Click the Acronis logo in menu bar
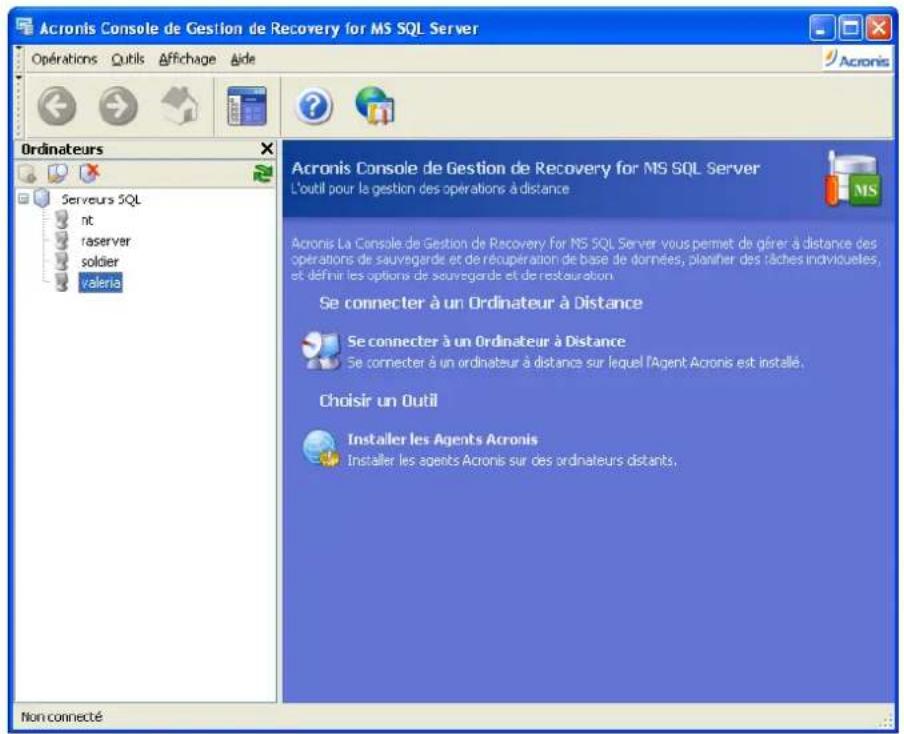The image size is (904, 734). [x=857, y=59]
